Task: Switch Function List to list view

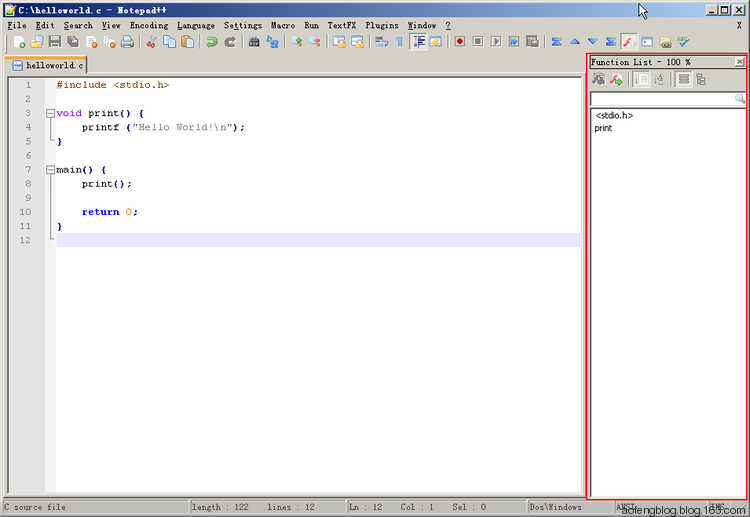Action: coord(684,79)
